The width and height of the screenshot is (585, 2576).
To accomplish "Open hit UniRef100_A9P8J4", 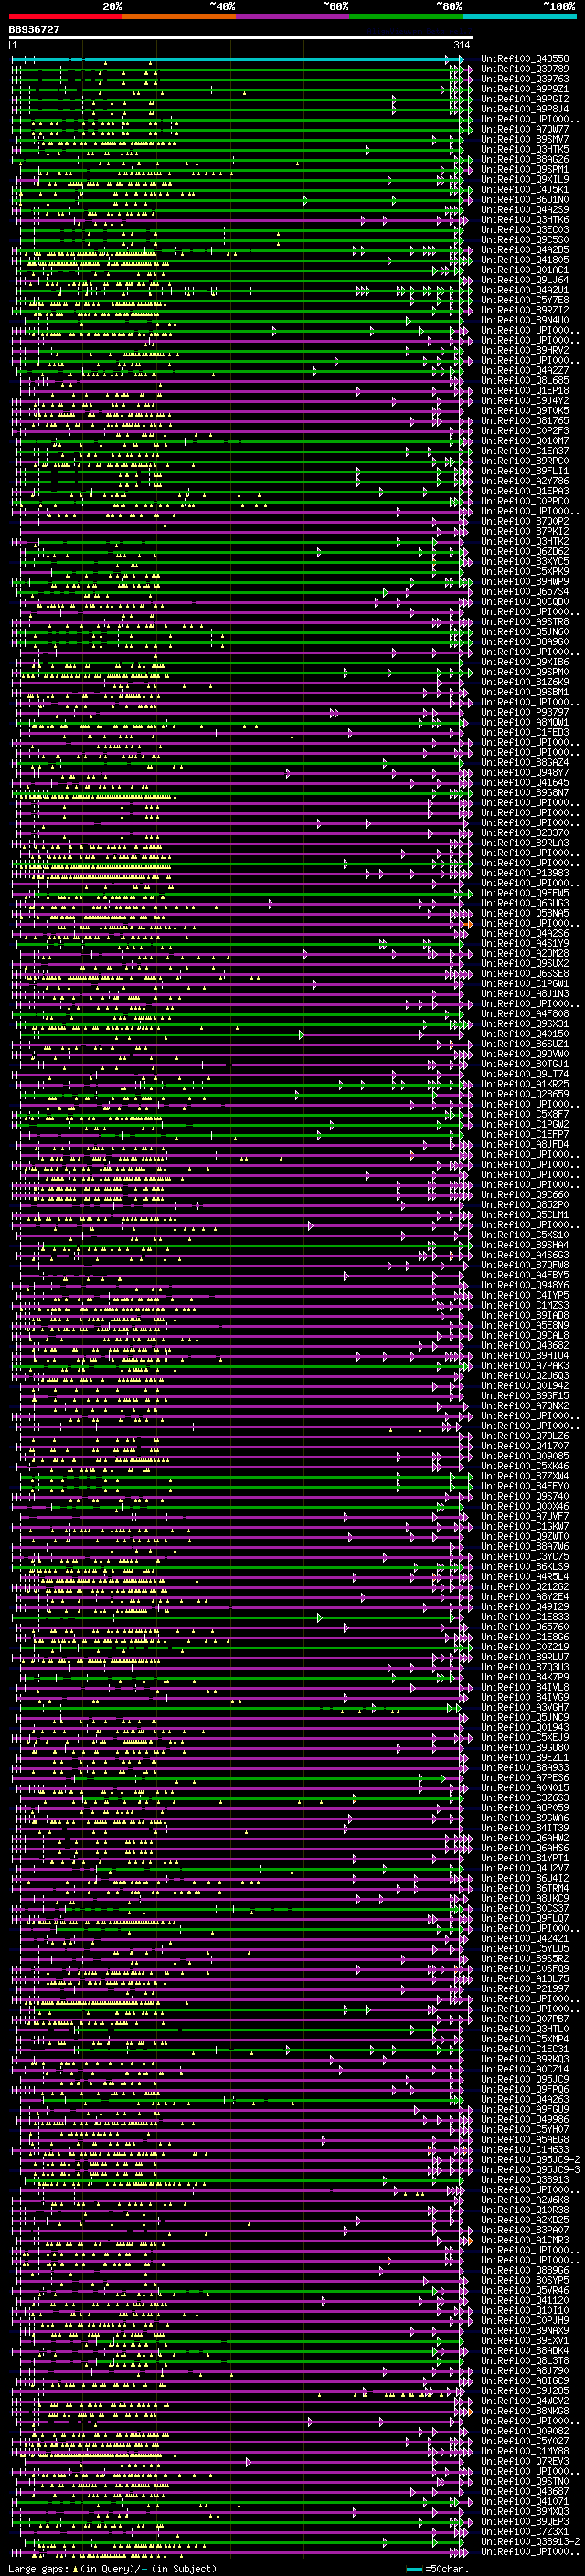I will tap(525, 109).
